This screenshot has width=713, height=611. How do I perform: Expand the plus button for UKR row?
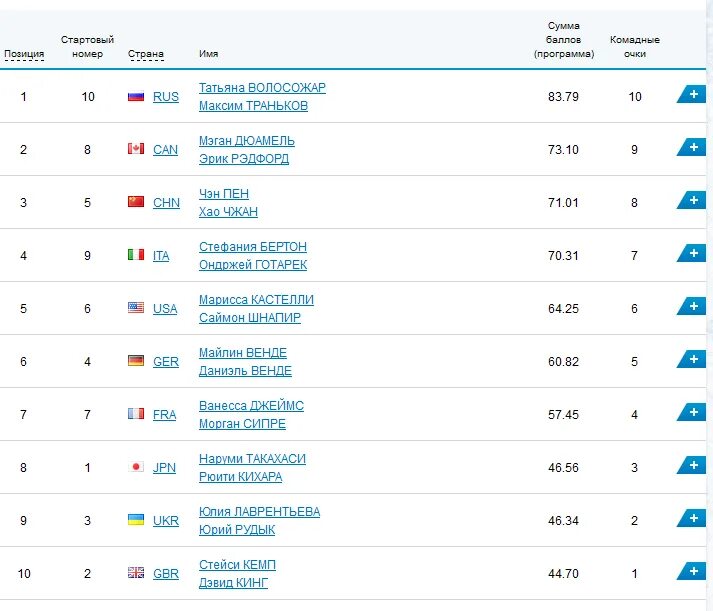coord(691,518)
